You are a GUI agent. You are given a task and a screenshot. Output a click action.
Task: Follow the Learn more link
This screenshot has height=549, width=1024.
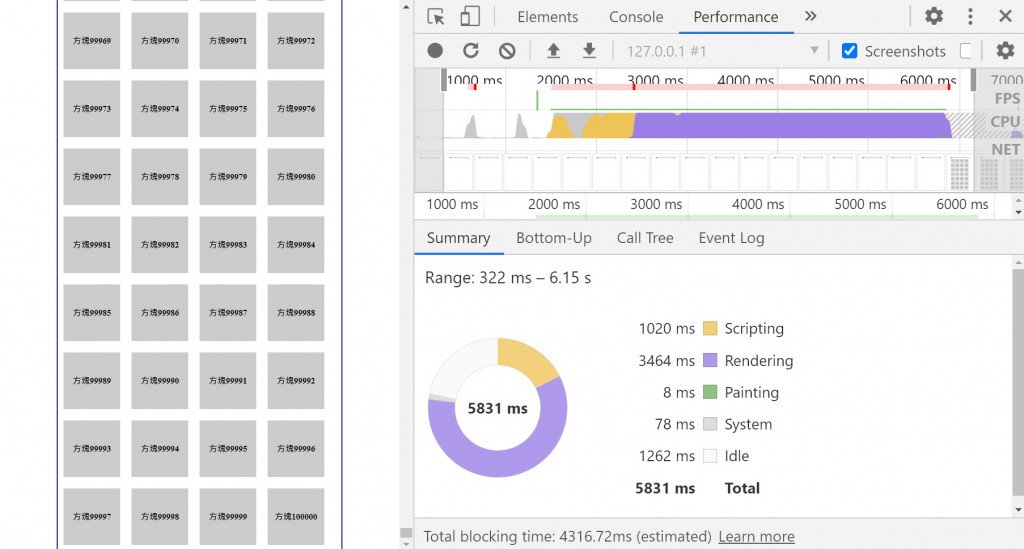[756, 537]
